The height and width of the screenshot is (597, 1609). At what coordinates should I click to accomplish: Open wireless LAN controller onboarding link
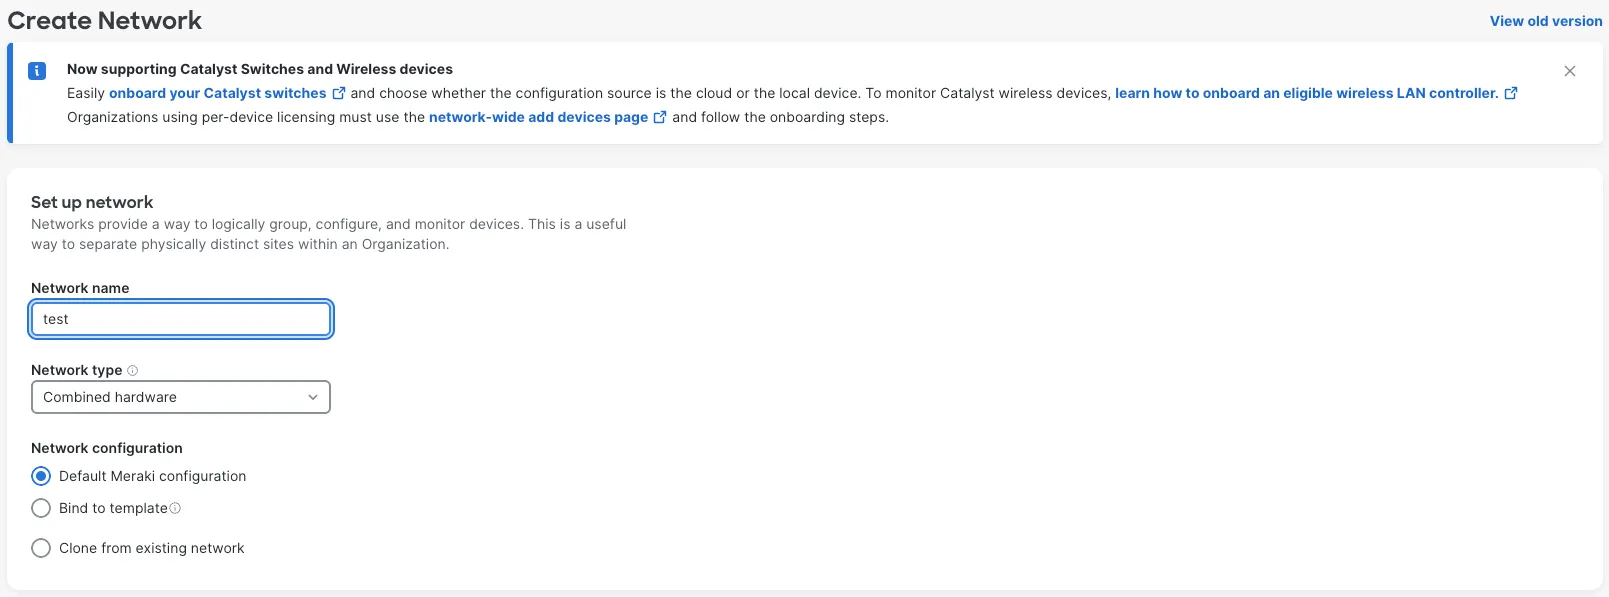click(x=1306, y=93)
